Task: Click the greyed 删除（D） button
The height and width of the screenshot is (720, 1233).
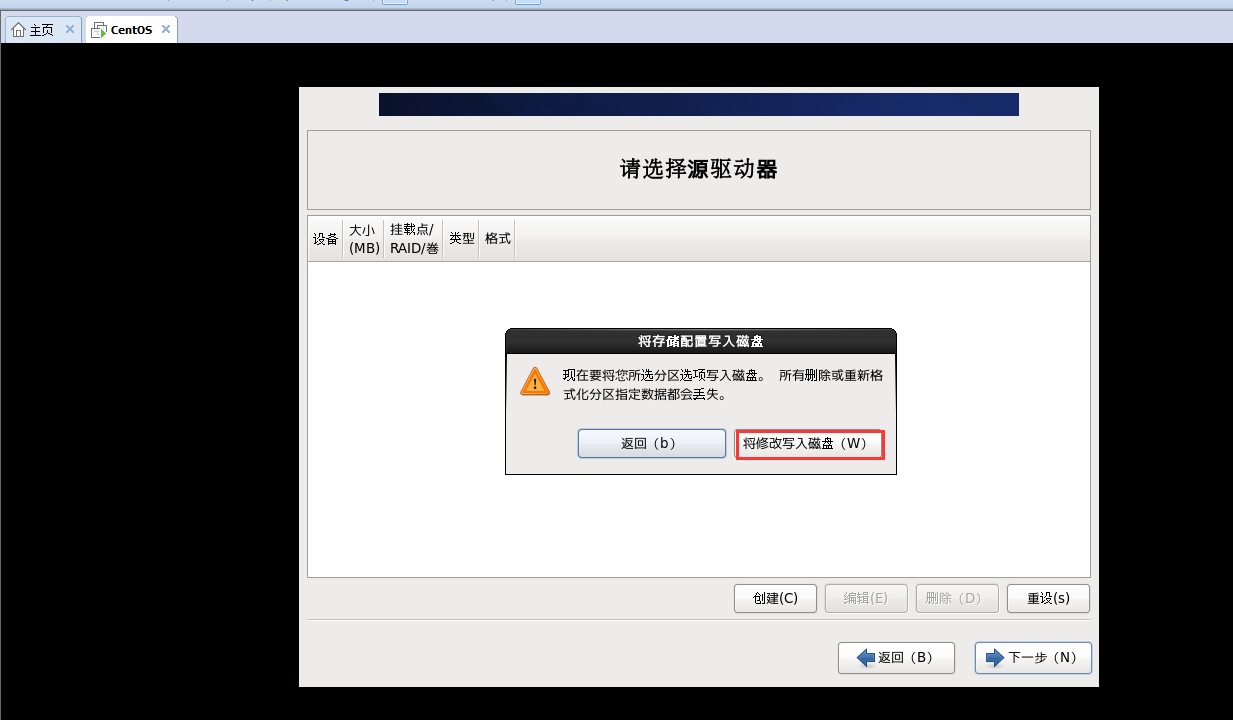Action: [x=957, y=598]
